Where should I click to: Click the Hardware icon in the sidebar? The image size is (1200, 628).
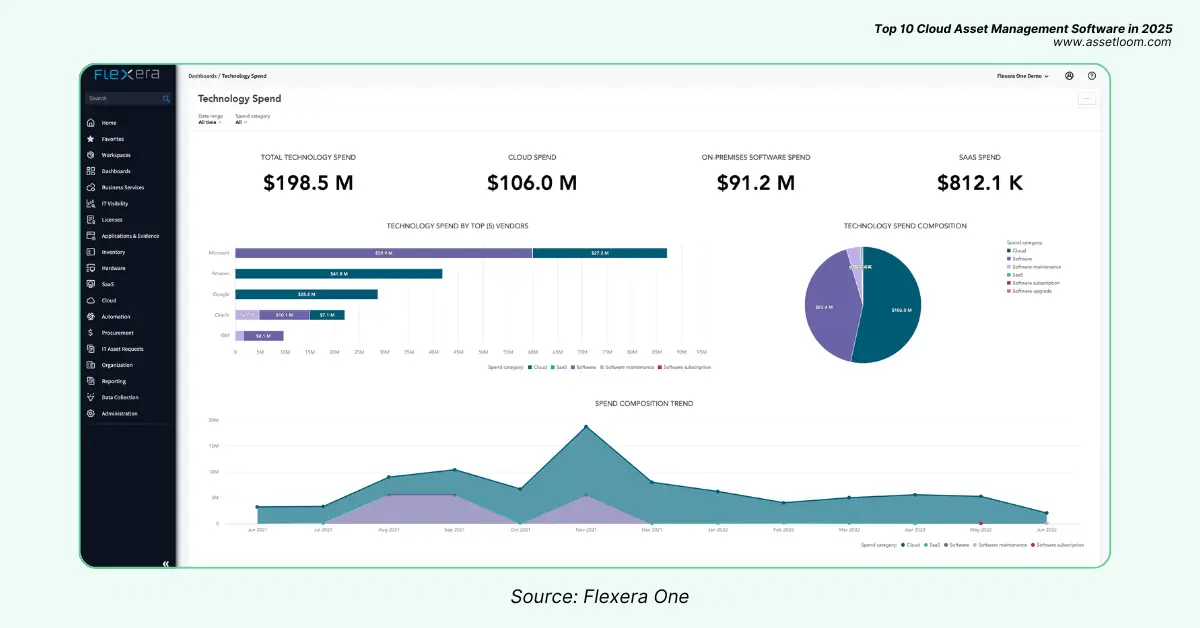click(91, 268)
